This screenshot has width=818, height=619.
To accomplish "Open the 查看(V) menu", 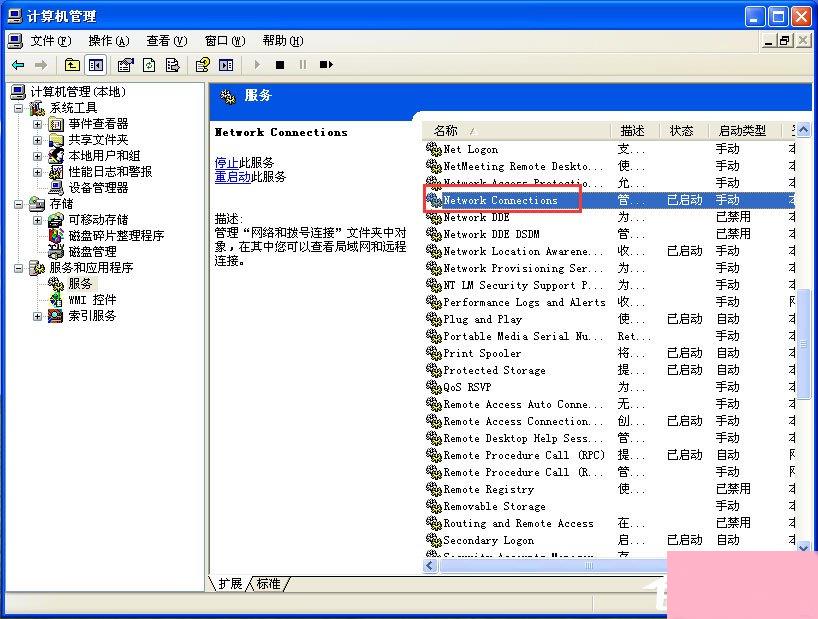I will tap(166, 41).
